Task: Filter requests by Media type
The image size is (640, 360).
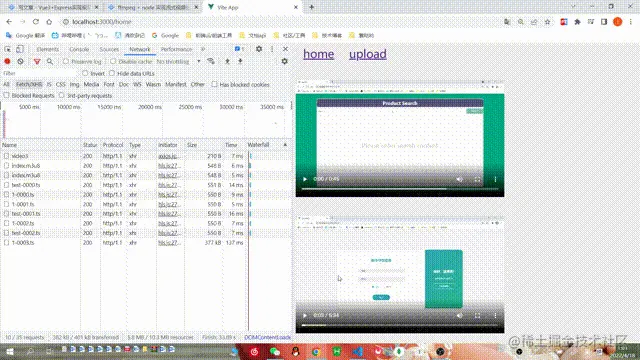Action: point(91,84)
